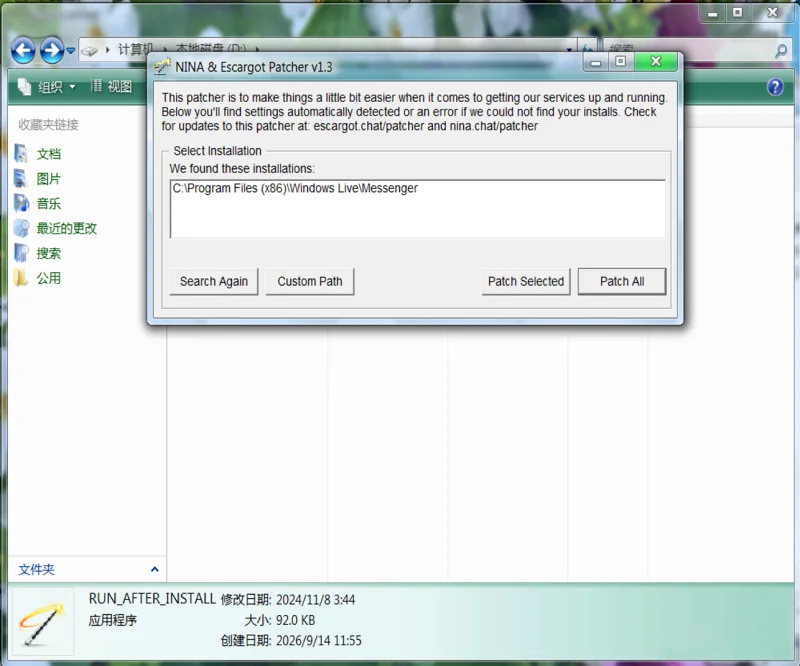
Task: Click the 最近的更改 icon
Action: [x=21, y=228]
